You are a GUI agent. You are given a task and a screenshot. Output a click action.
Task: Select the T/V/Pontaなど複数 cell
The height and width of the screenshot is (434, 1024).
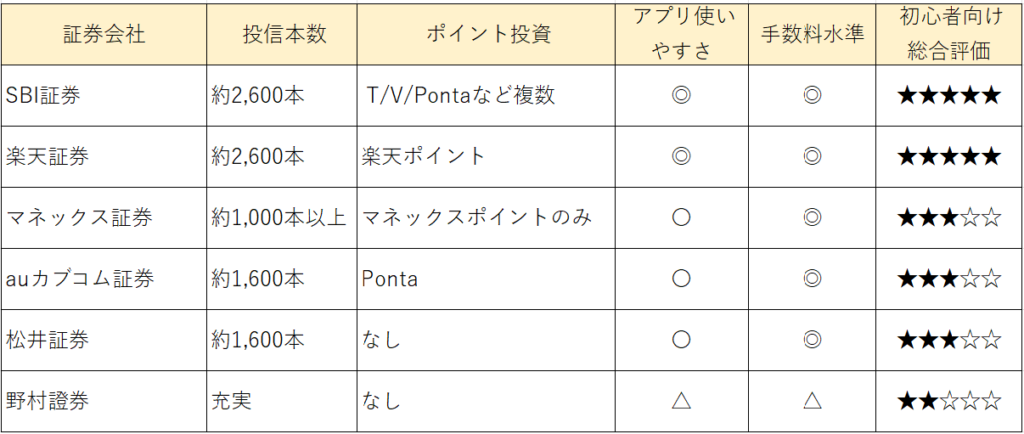pos(461,95)
